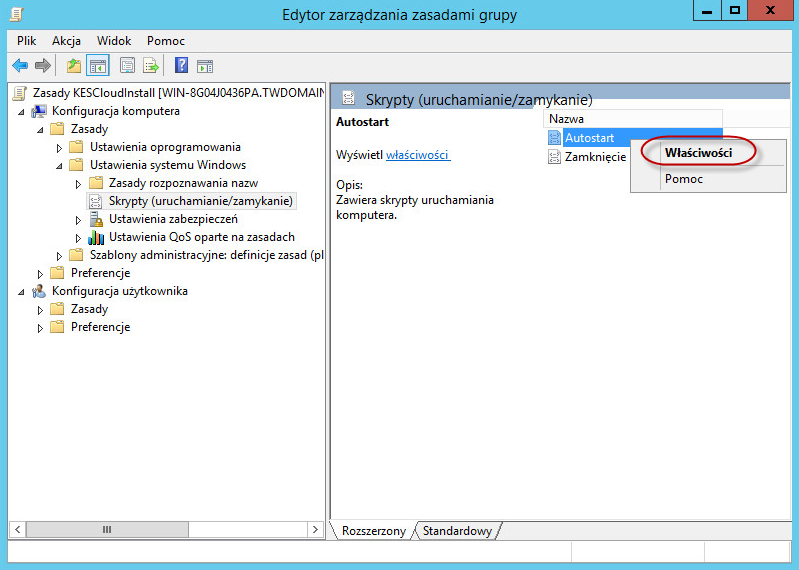Click the Back arrow toolbar icon
The width and height of the screenshot is (799, 570).
[x=20, y=66]
